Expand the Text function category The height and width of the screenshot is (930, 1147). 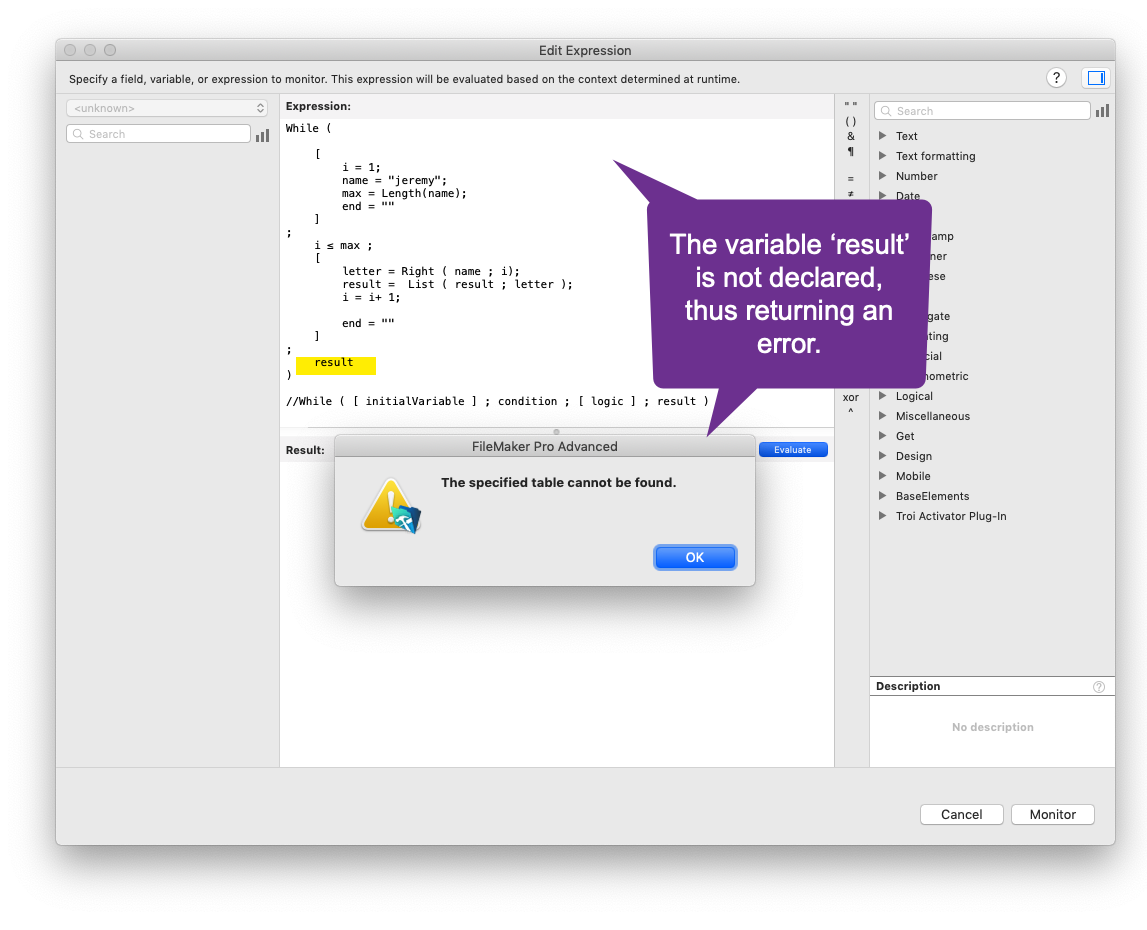882,136
